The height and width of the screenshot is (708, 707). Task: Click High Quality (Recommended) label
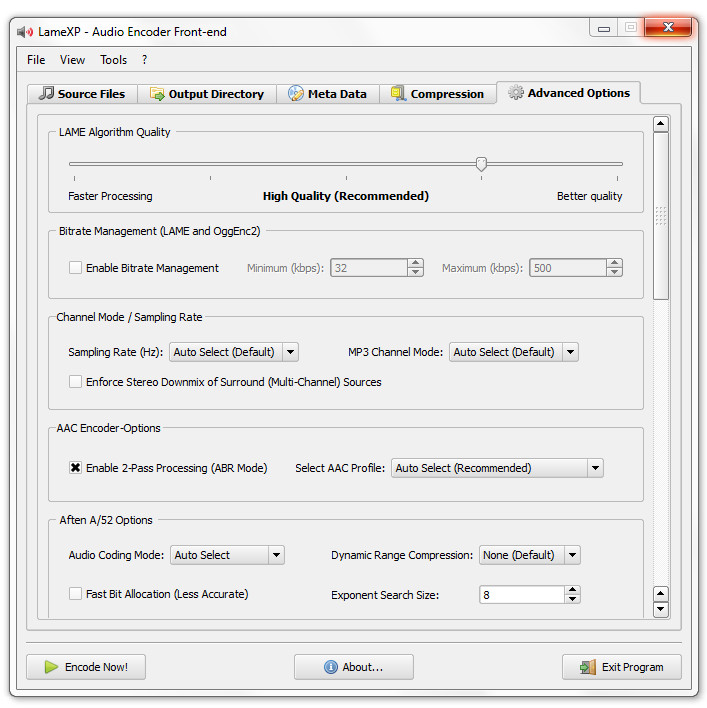point(346,196)
